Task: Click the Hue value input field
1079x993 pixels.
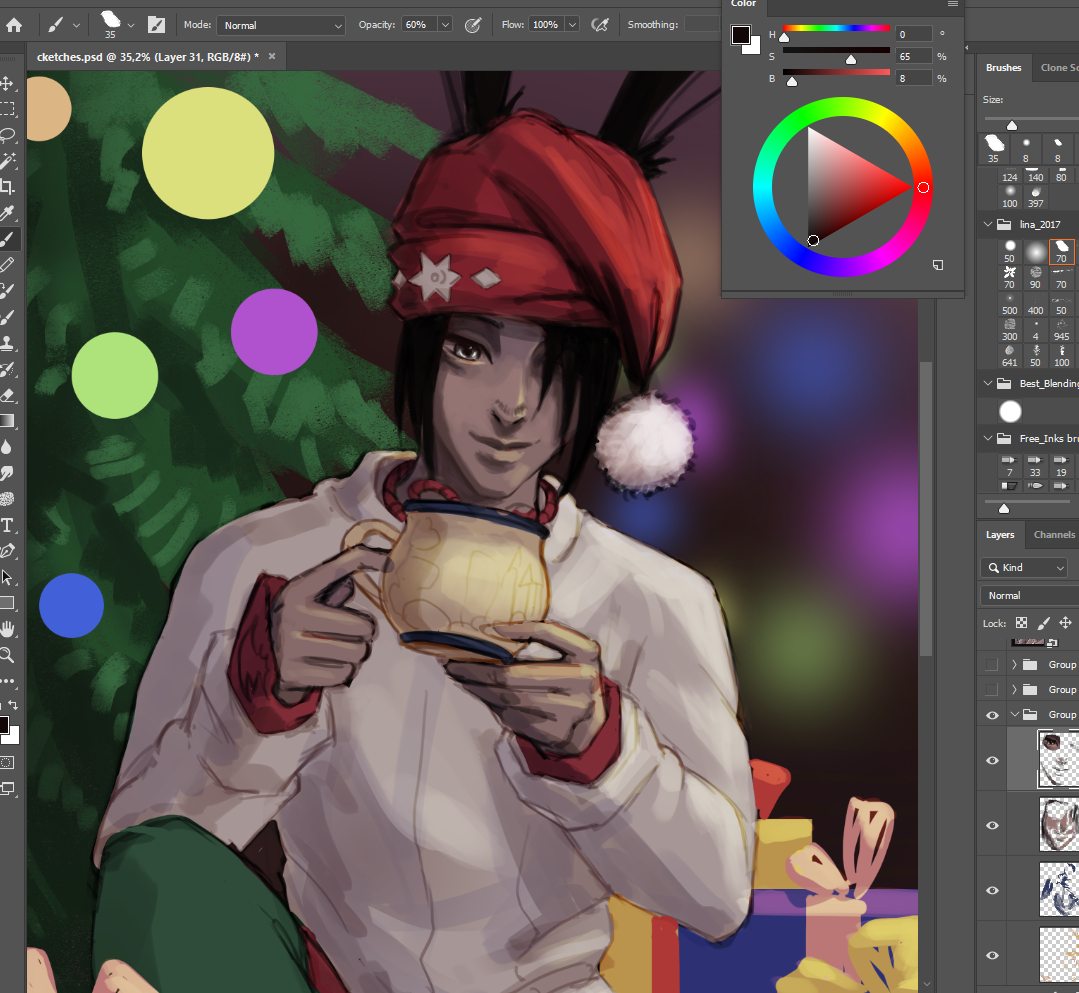Action: tap(913, 35)
